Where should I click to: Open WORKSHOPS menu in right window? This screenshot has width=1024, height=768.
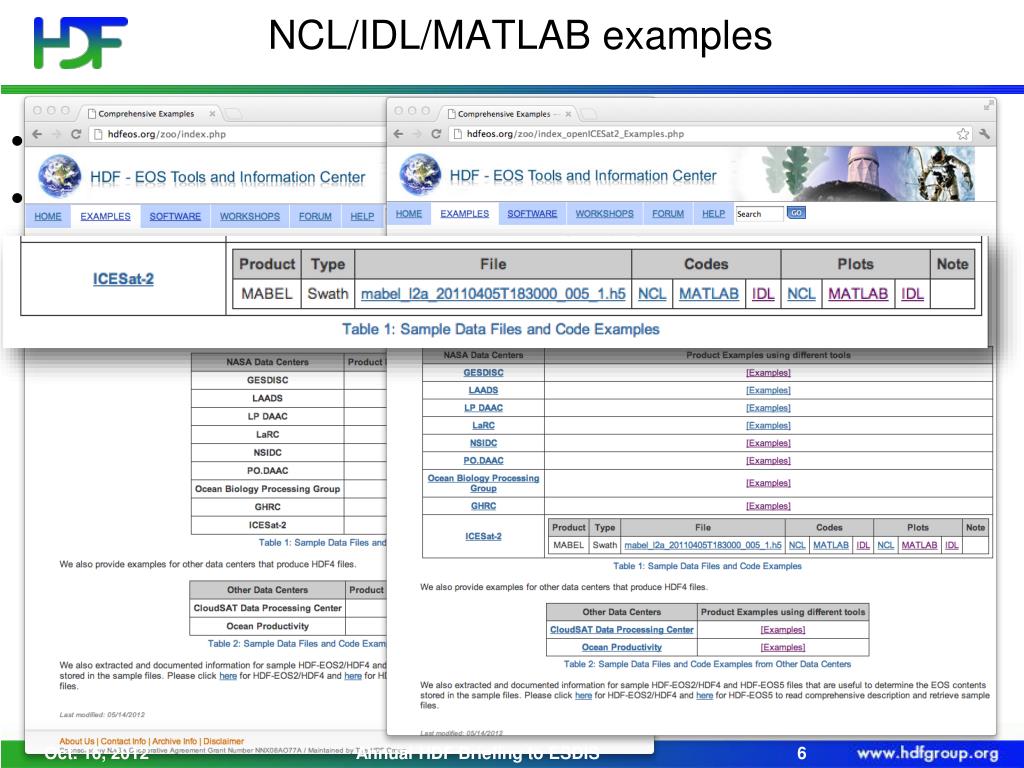[604, 214]
